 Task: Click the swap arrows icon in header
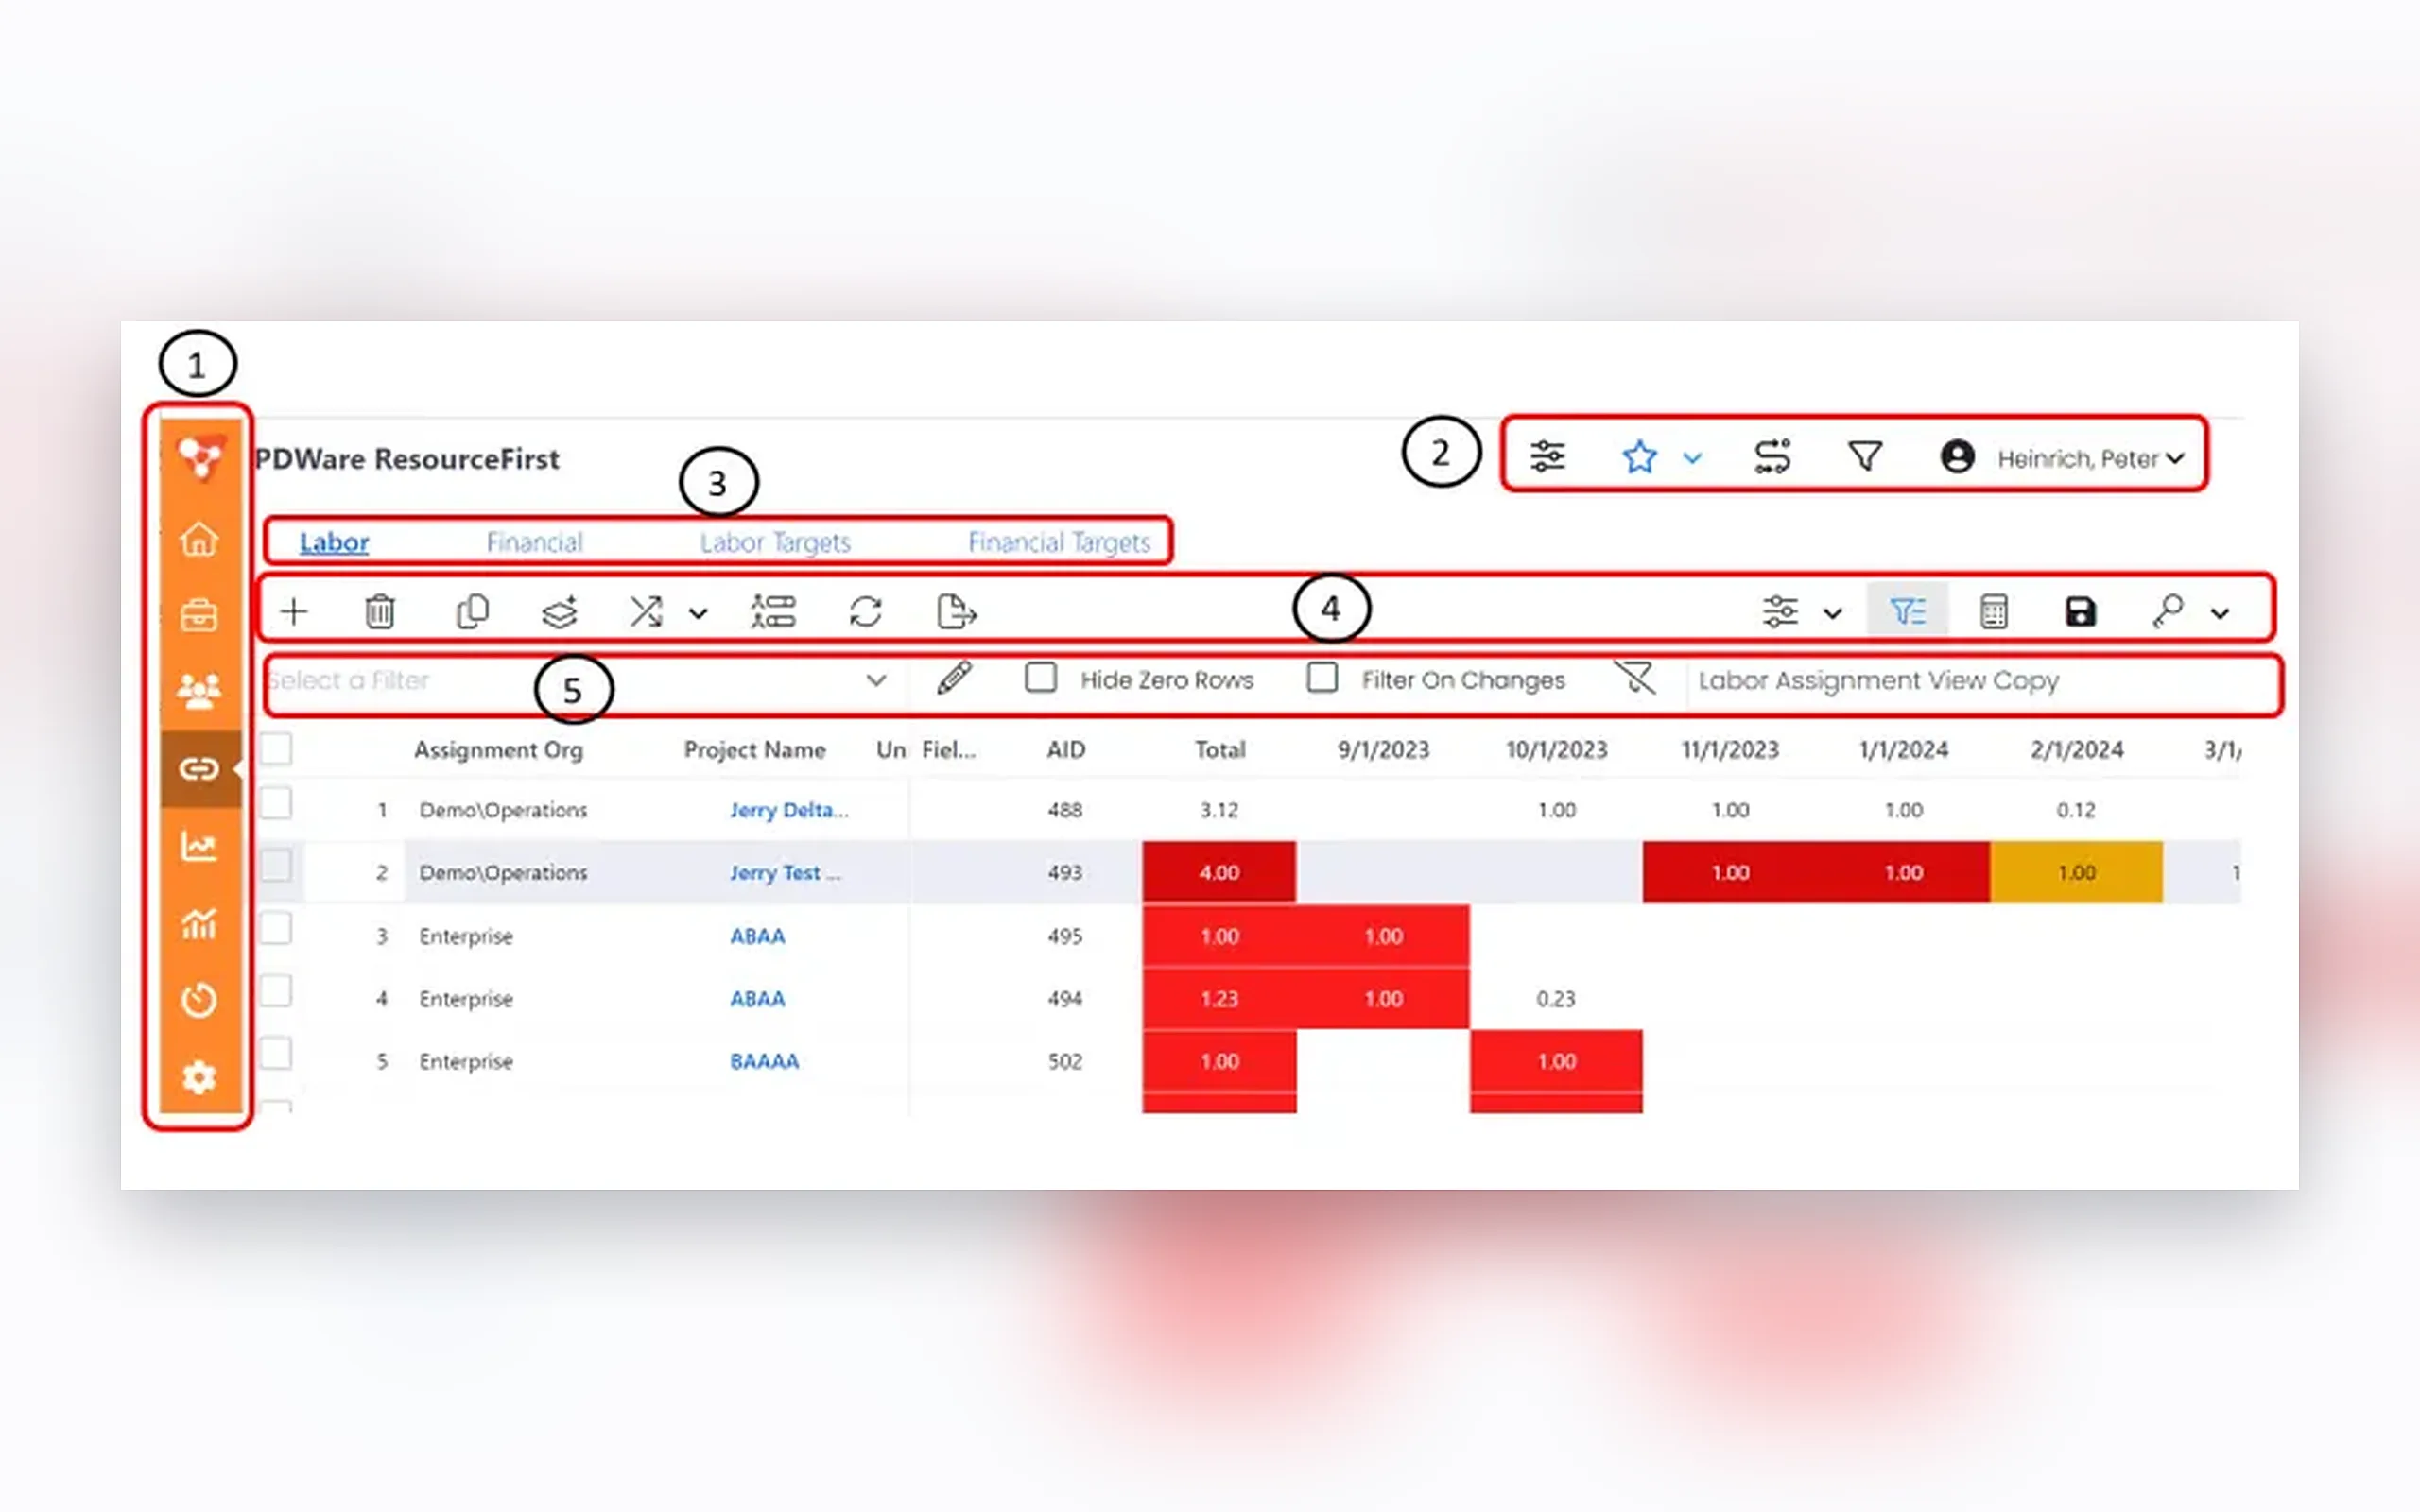[1773, 457]
